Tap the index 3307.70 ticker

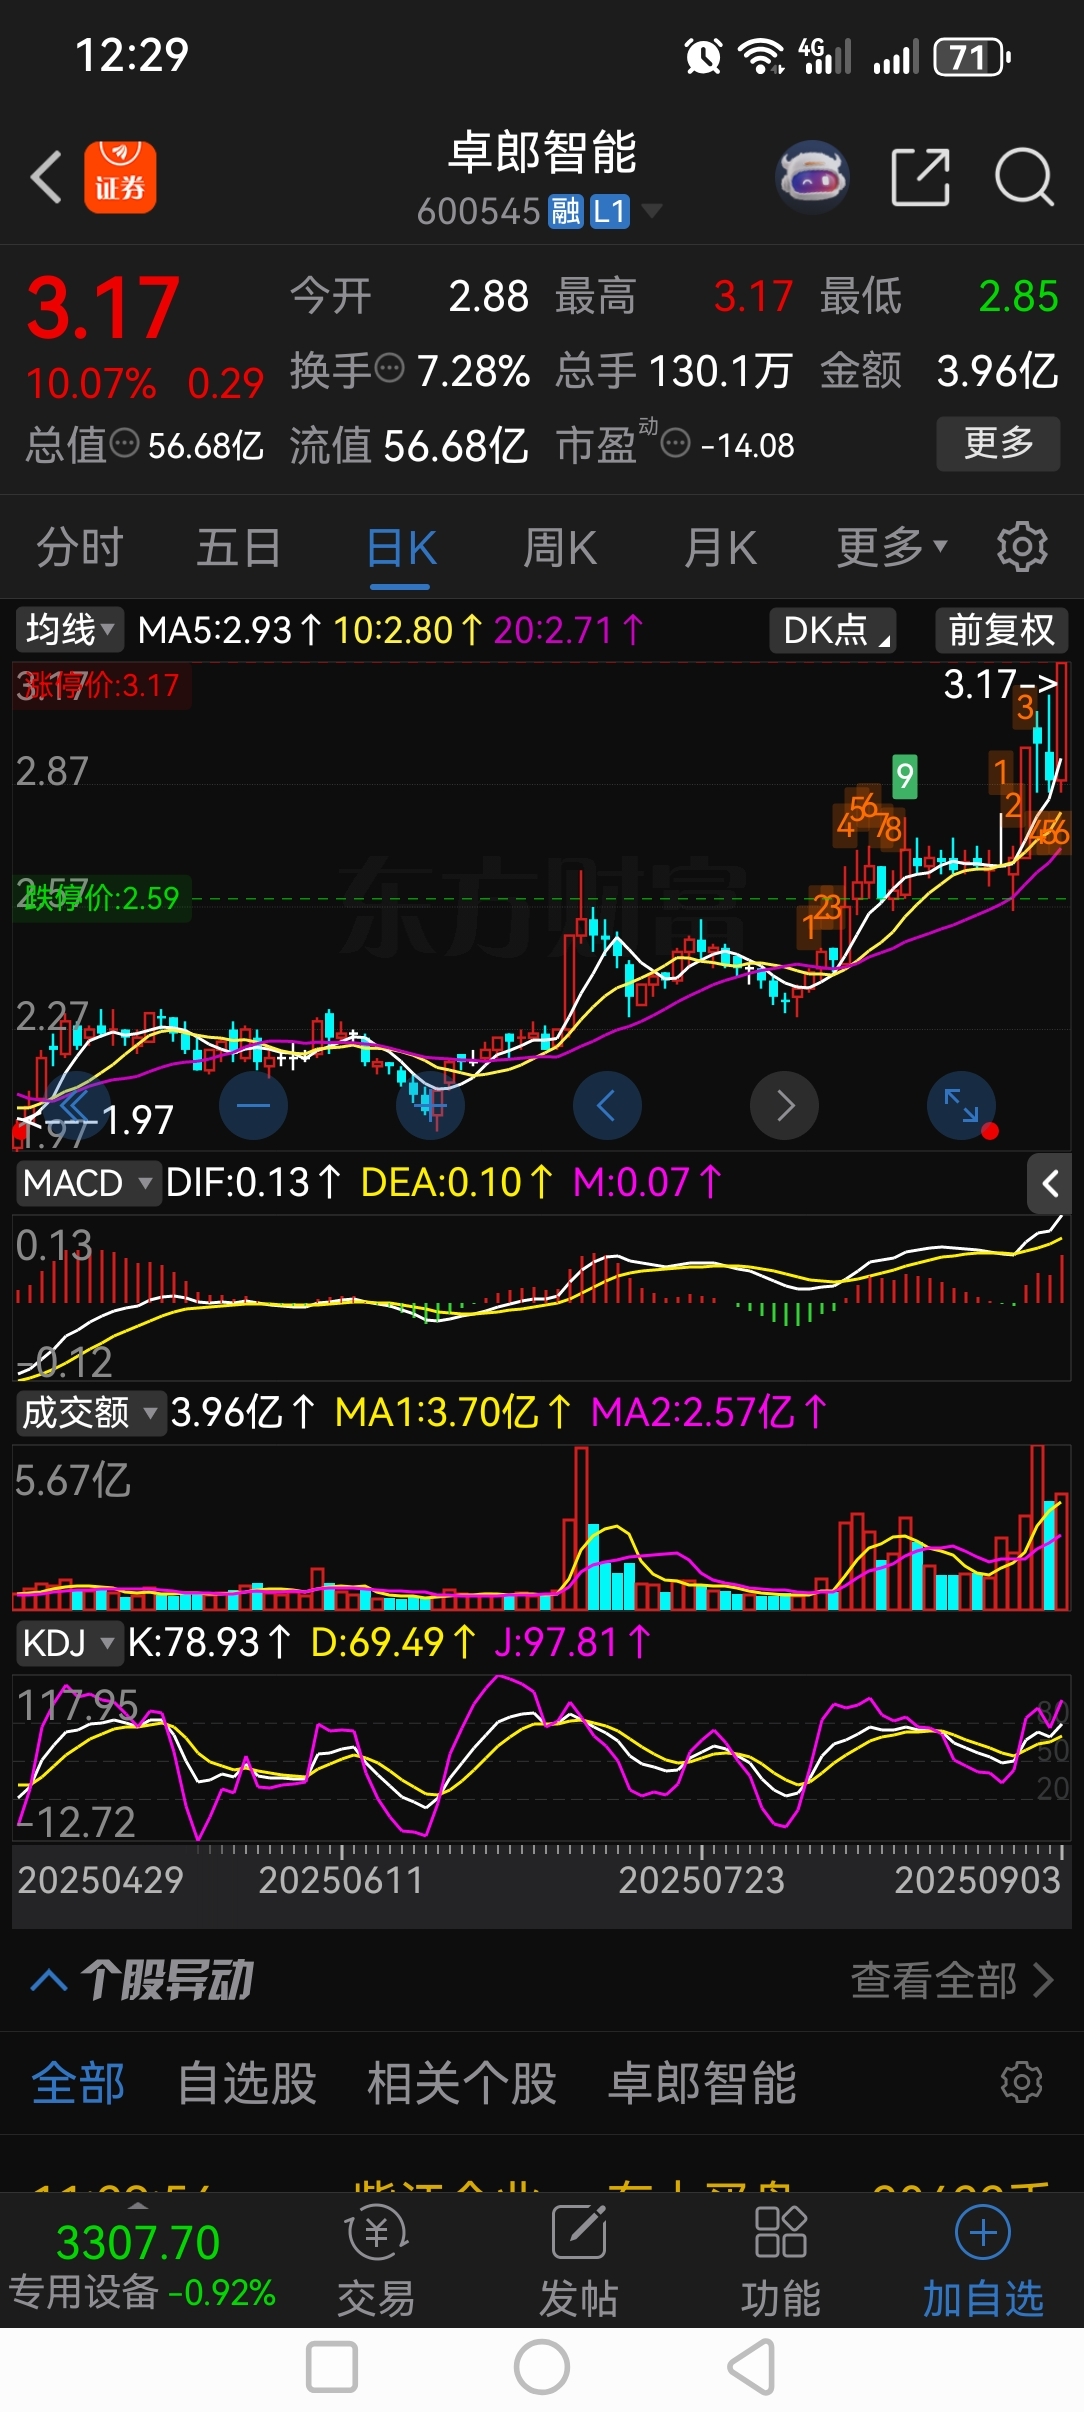(138, 2241)
